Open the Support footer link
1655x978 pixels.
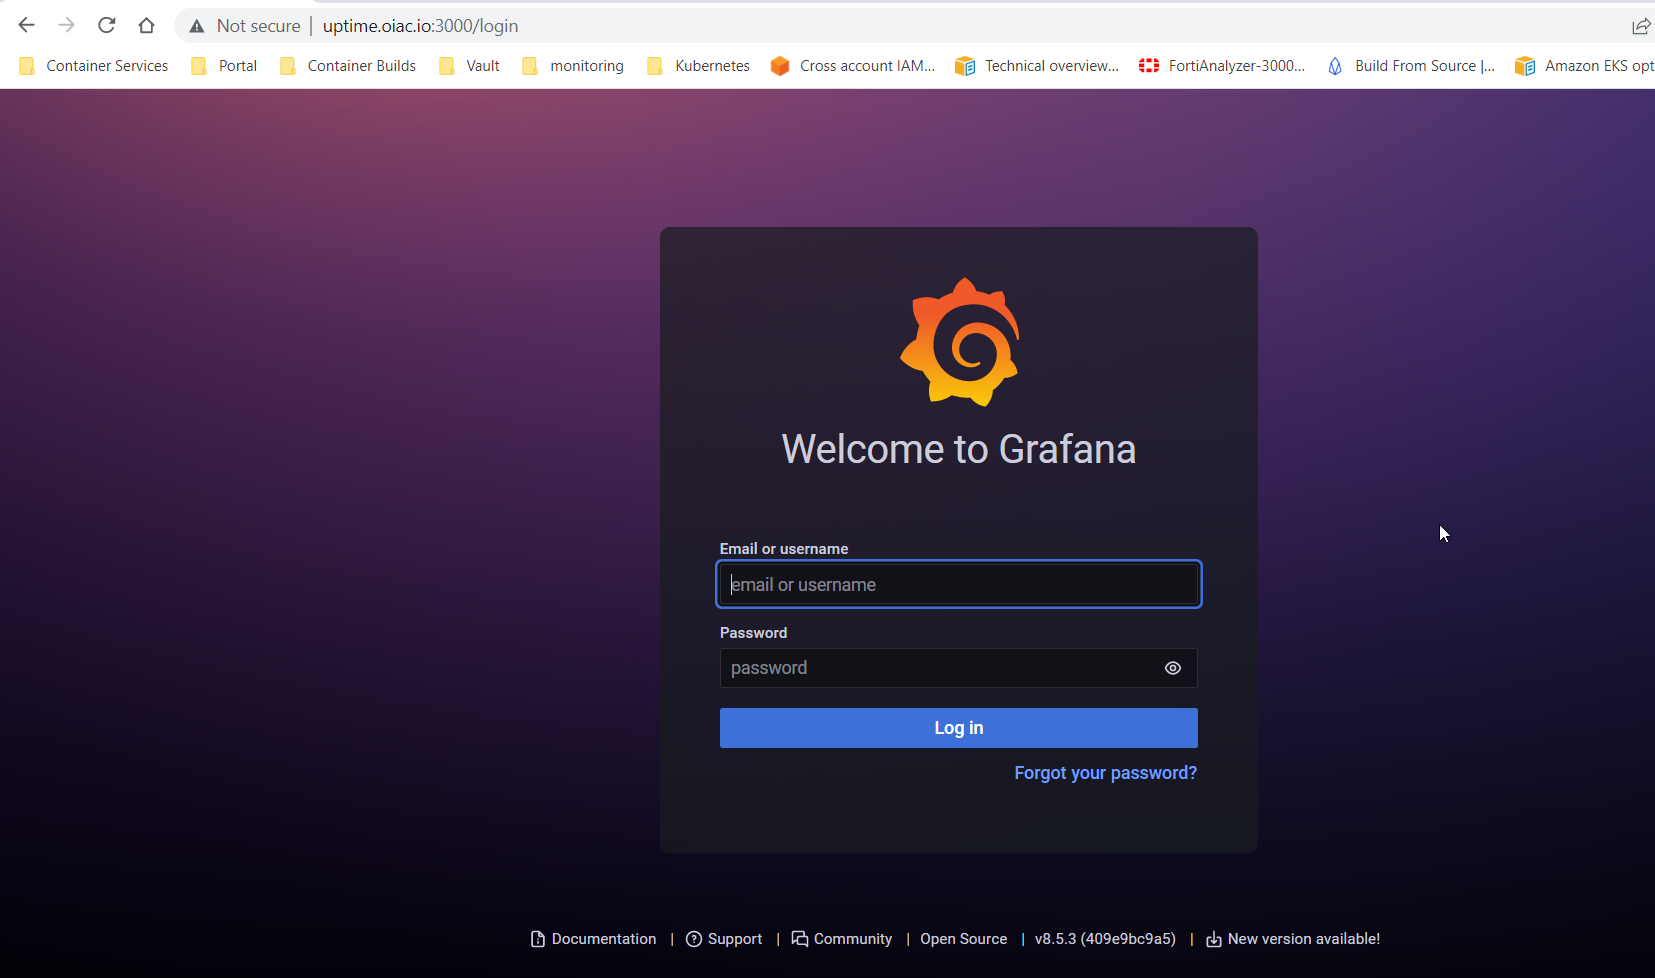[724, 939]
